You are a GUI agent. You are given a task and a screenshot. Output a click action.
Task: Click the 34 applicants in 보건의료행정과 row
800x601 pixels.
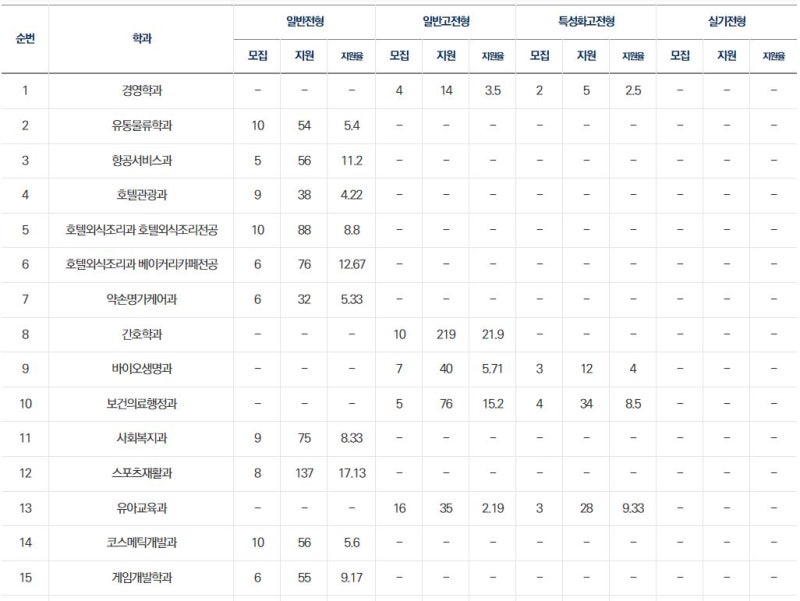pyautogui.click(x=586, y=404)
